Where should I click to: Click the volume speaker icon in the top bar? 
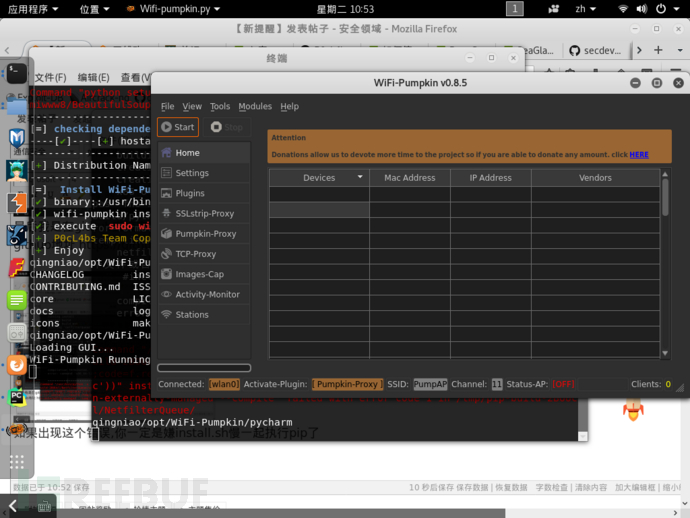tap(642, 9)
